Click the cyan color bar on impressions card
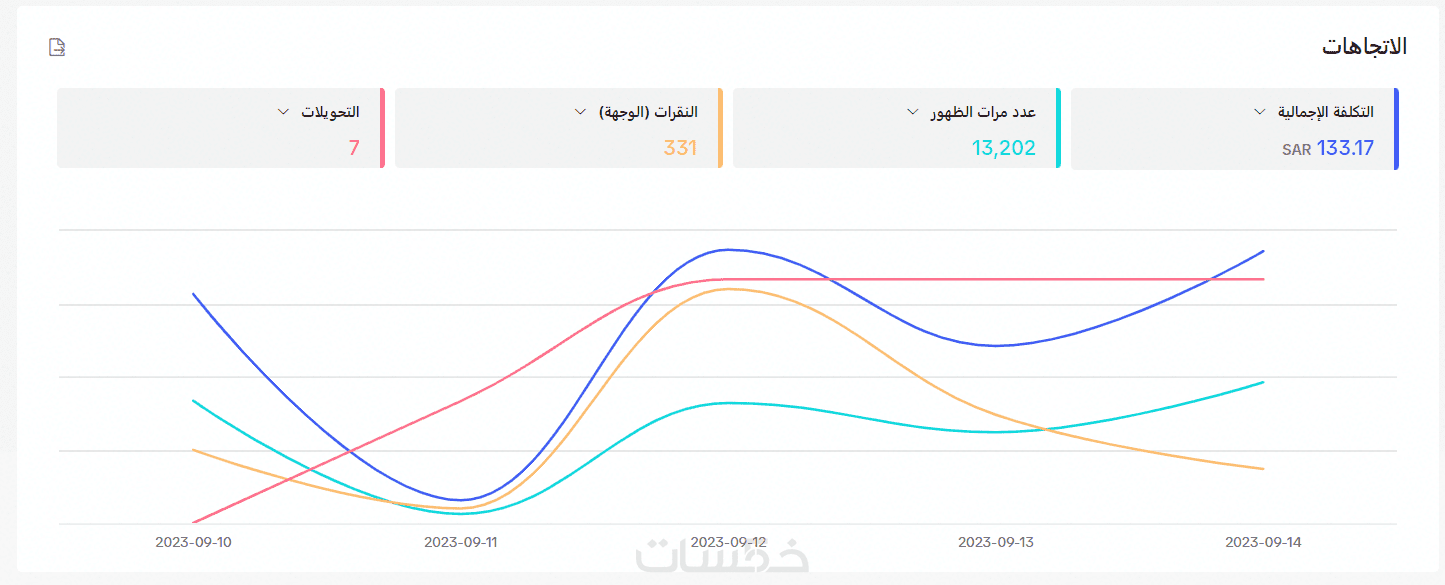This screenshot has height=585, width=1445. (x=1058, y=128)
